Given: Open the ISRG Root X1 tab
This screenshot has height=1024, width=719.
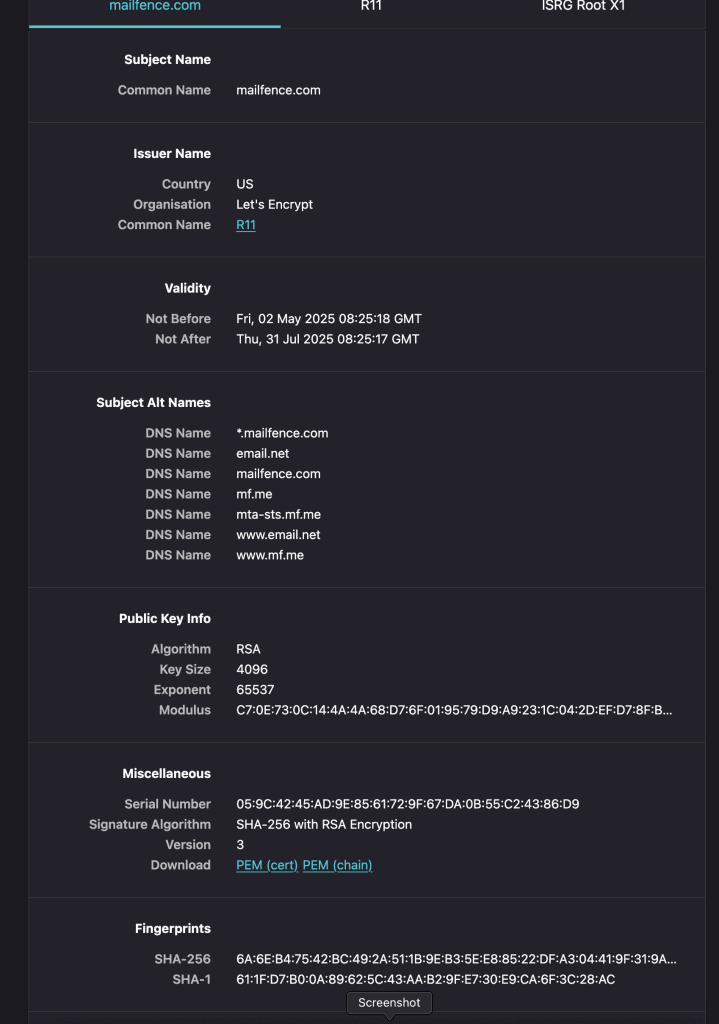Looking at the screenshot, I should coord(583,7).
